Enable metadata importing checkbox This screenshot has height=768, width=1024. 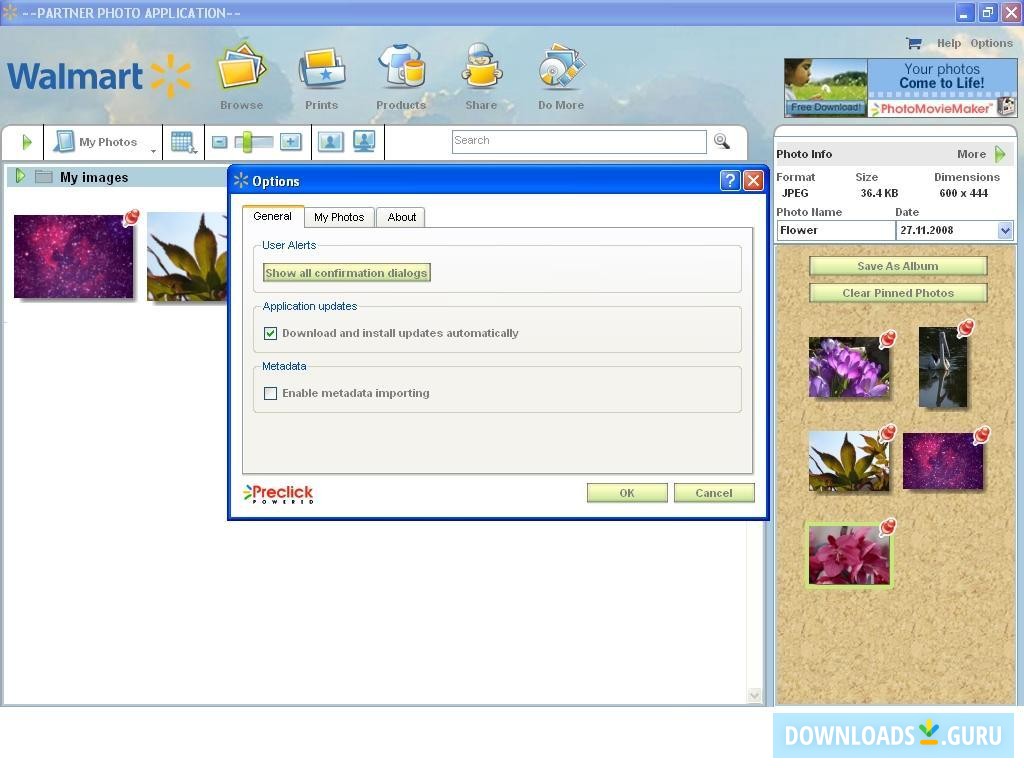point(270,394)
